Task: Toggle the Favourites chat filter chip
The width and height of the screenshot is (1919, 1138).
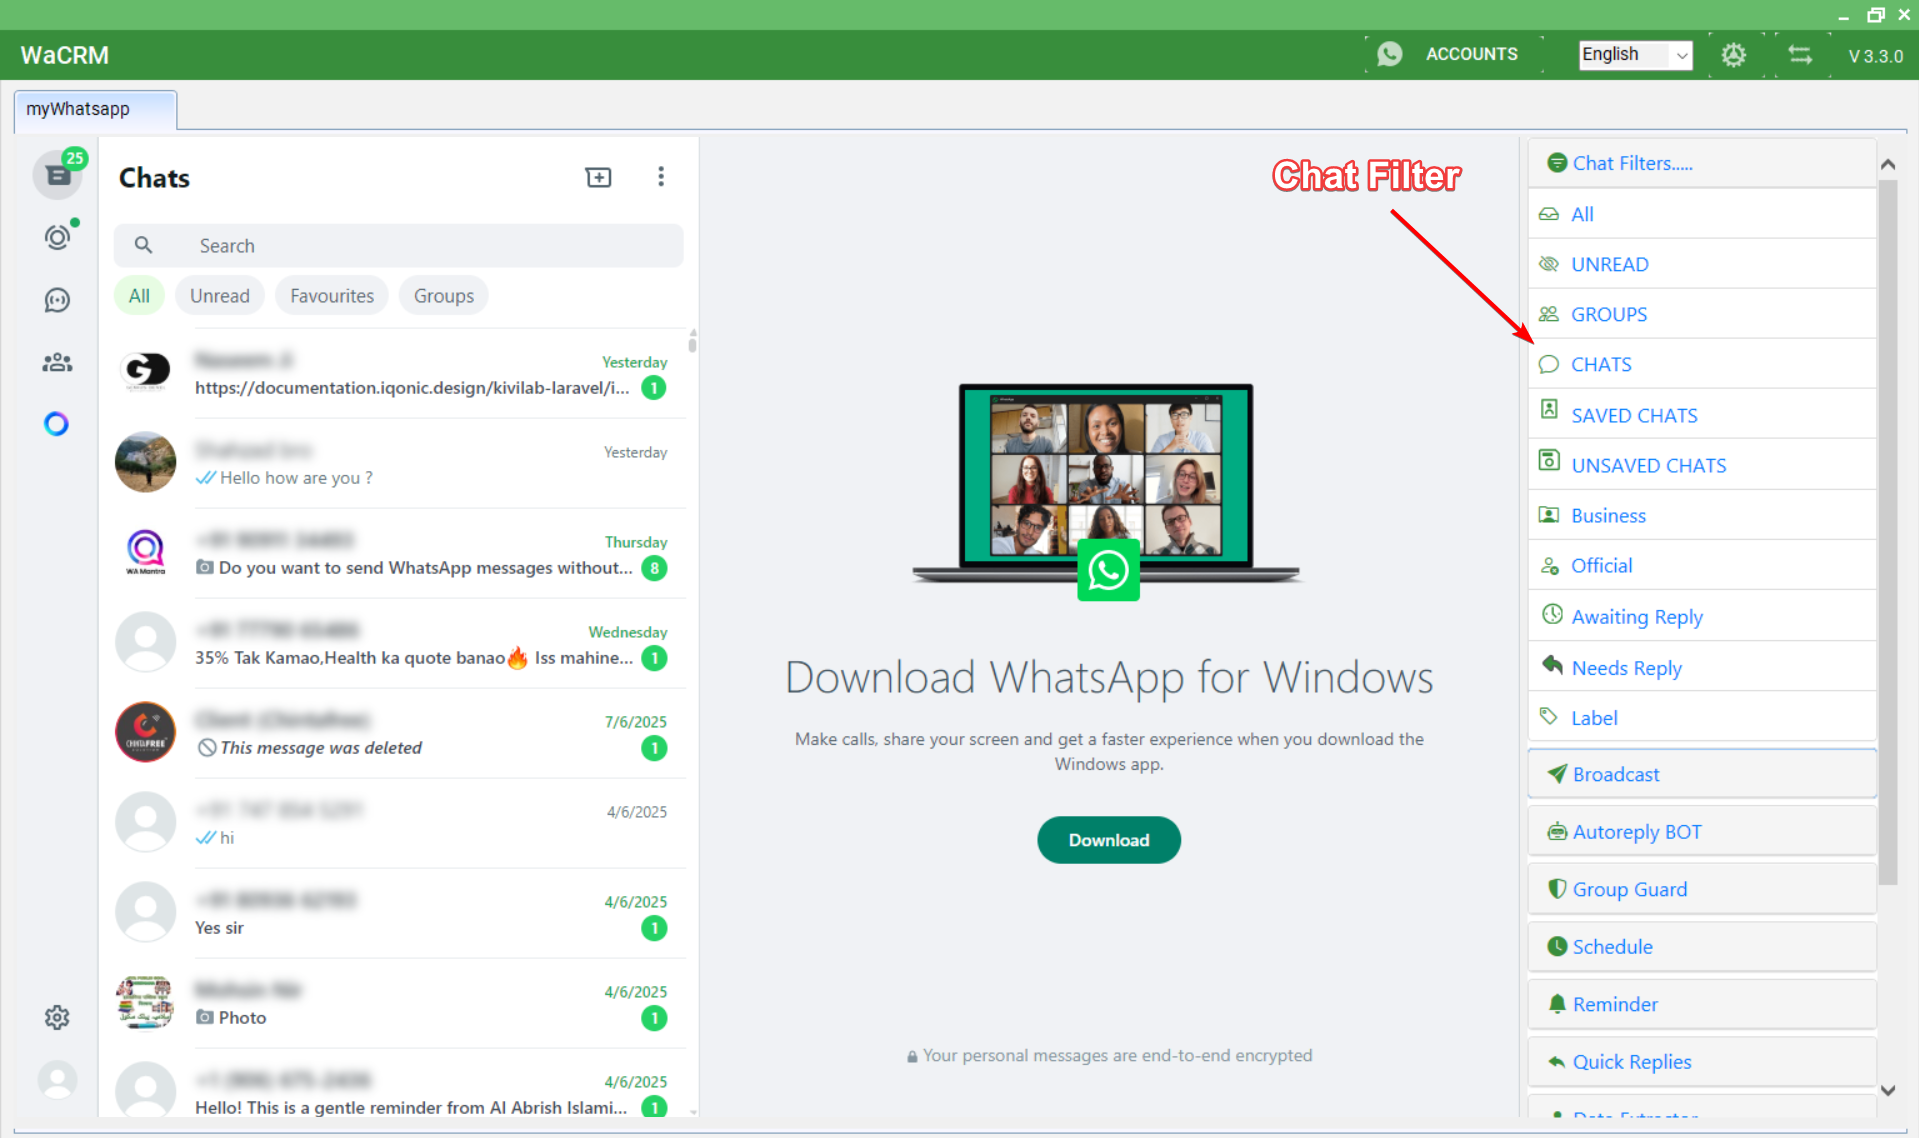Action: (x=331, y=296)
